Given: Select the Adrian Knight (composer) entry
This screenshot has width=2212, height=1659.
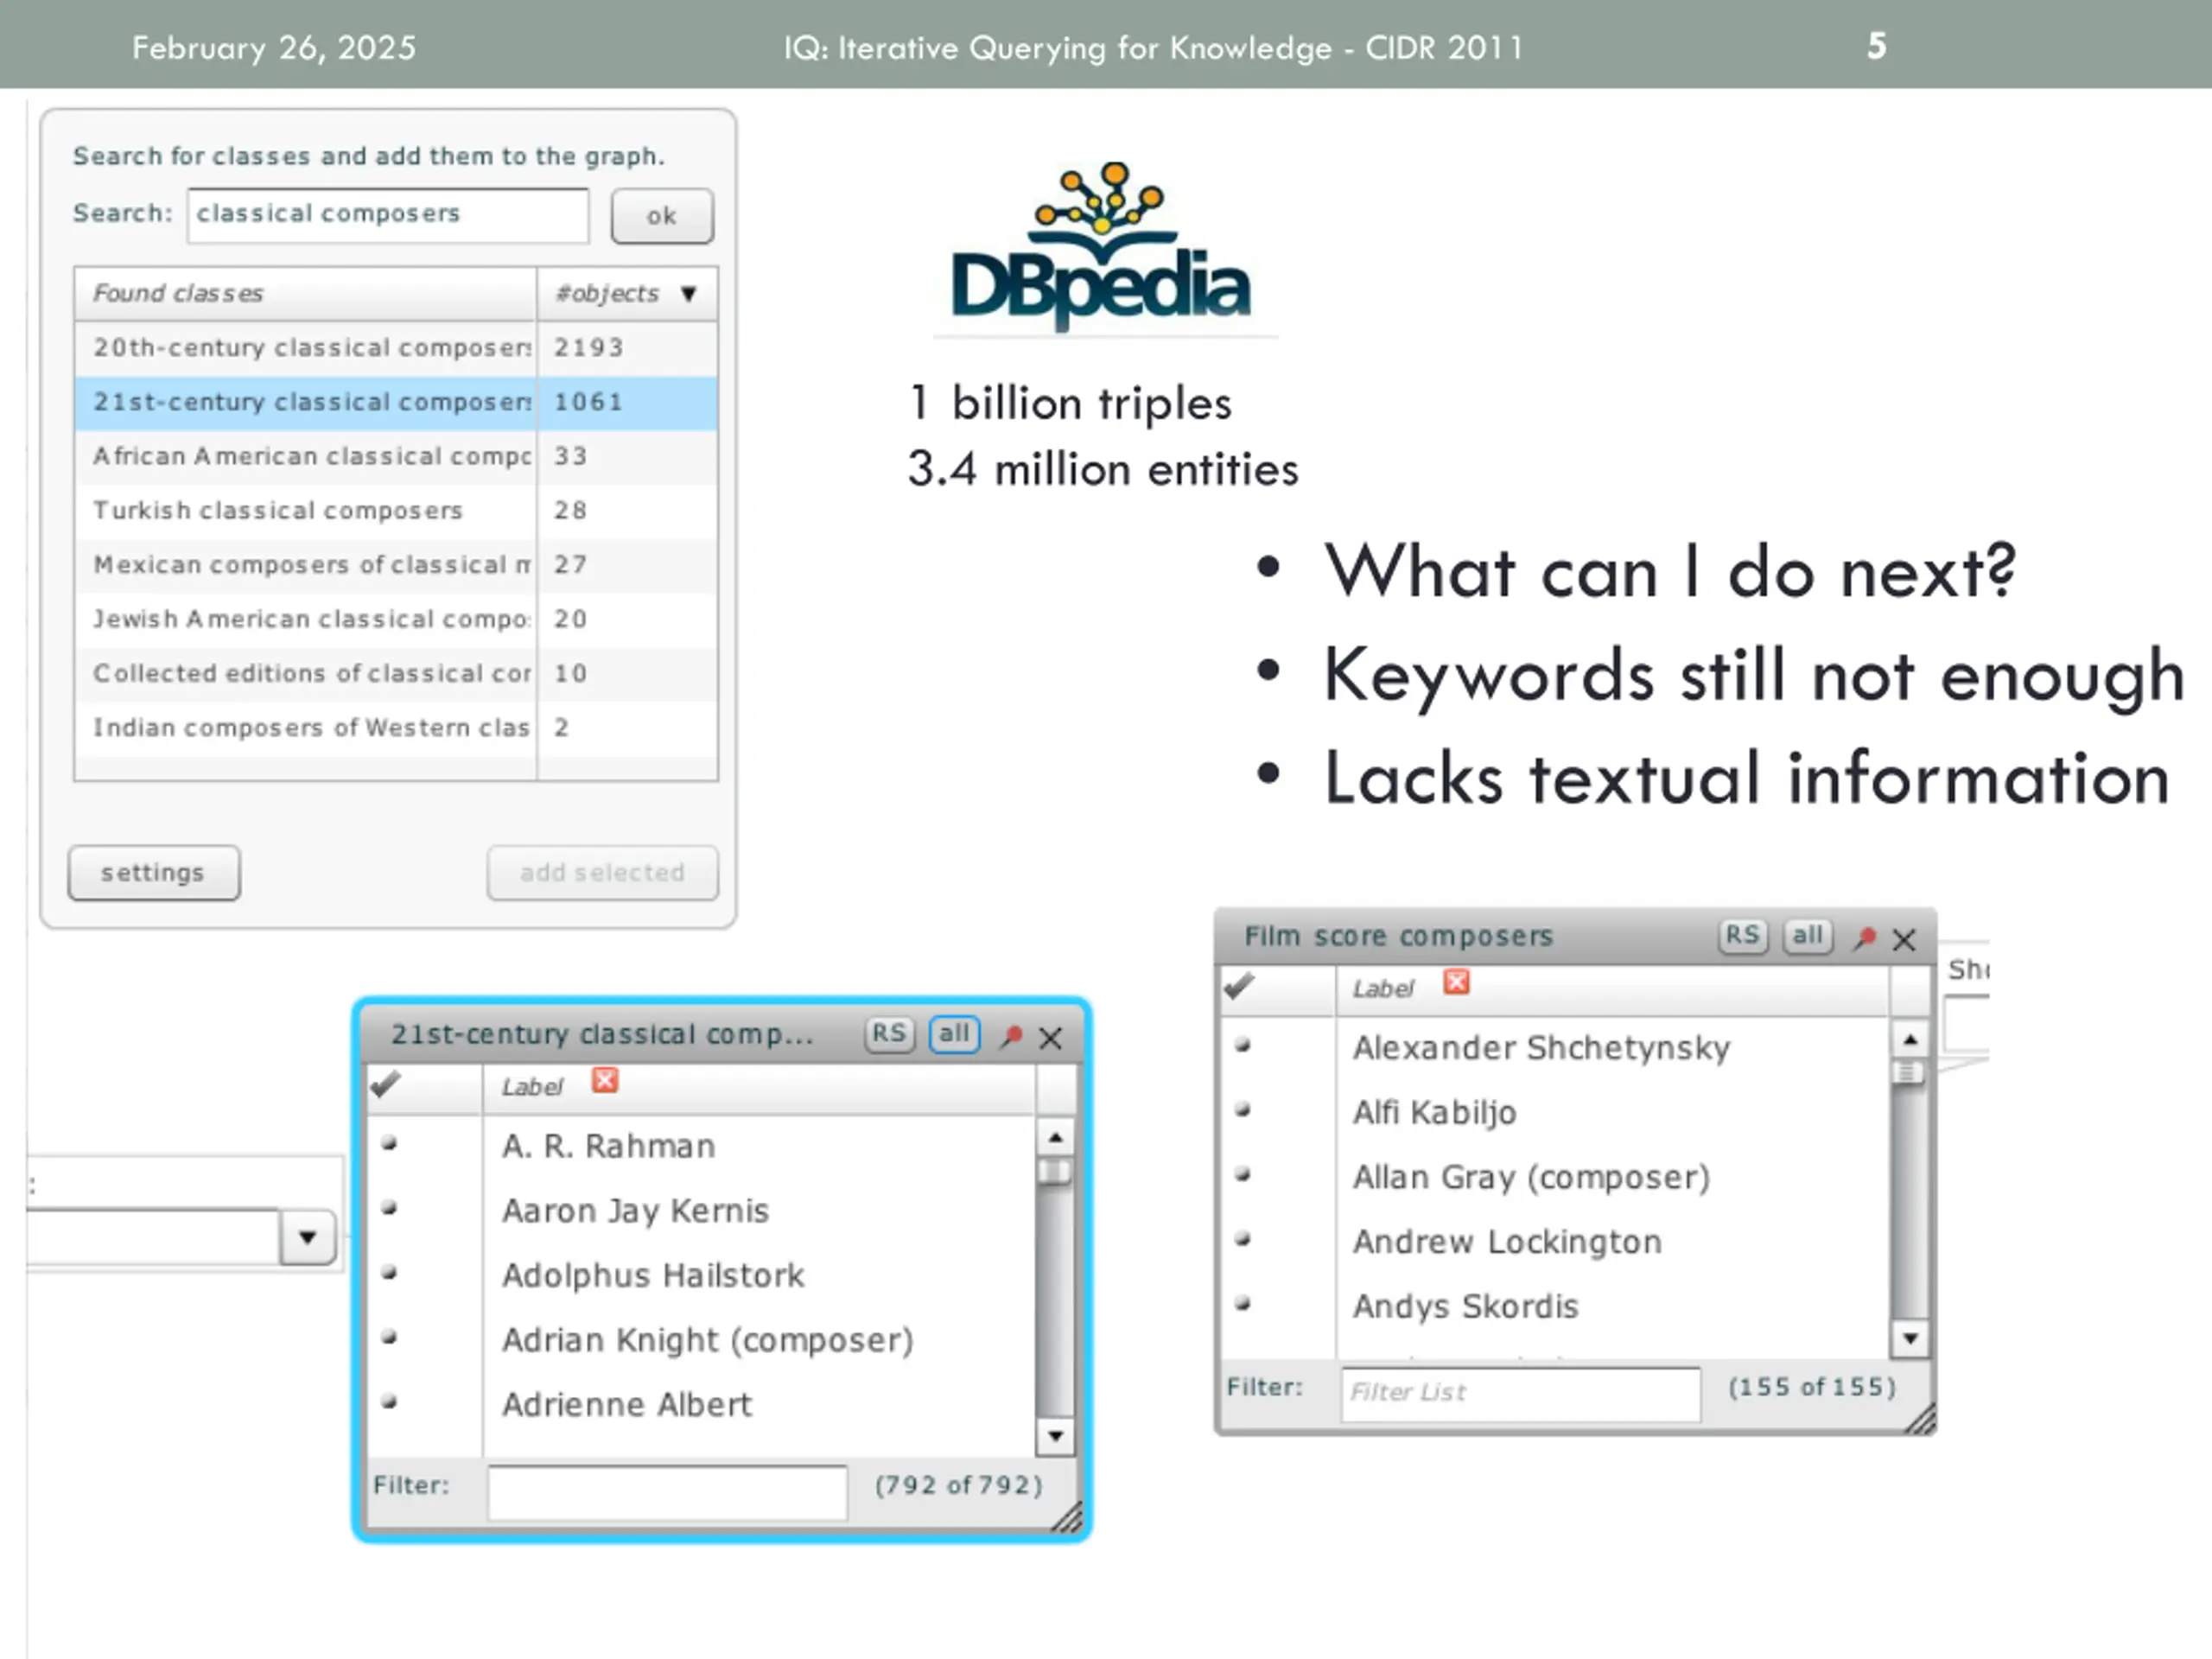Looking at the screenshot, I should click(707, 1341).
